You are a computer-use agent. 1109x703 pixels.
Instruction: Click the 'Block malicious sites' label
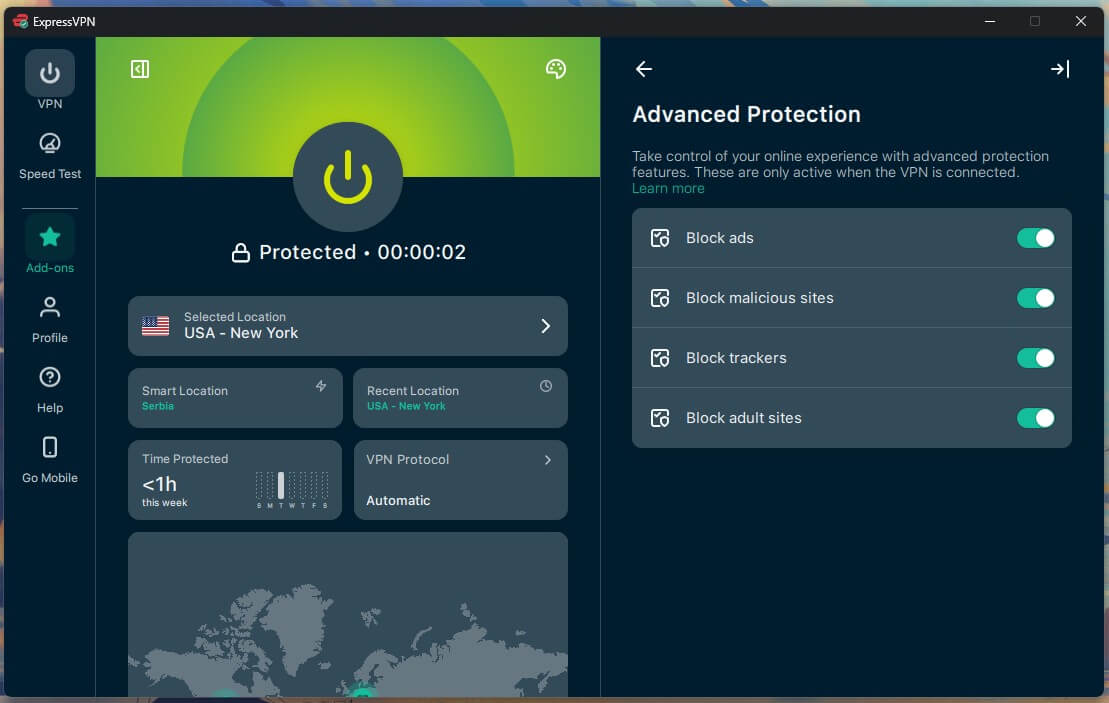pyautogui.click(x=760, y=298)
